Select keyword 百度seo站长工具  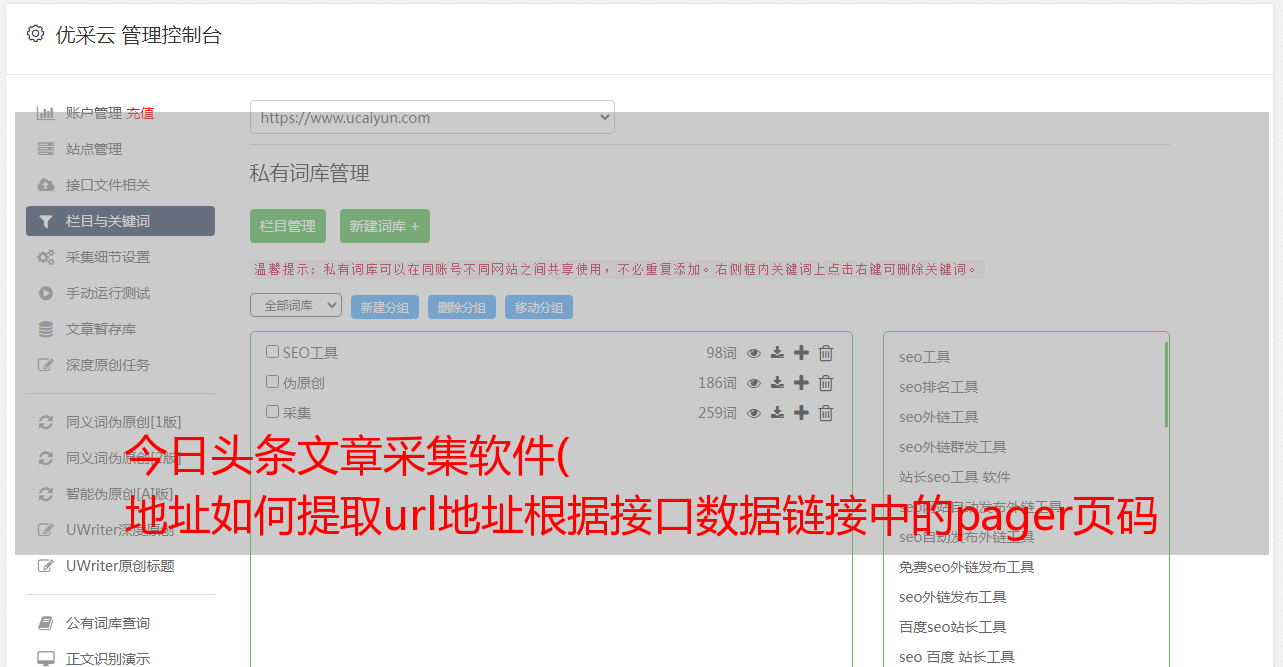pyautogui.click(x=953, y=627)
